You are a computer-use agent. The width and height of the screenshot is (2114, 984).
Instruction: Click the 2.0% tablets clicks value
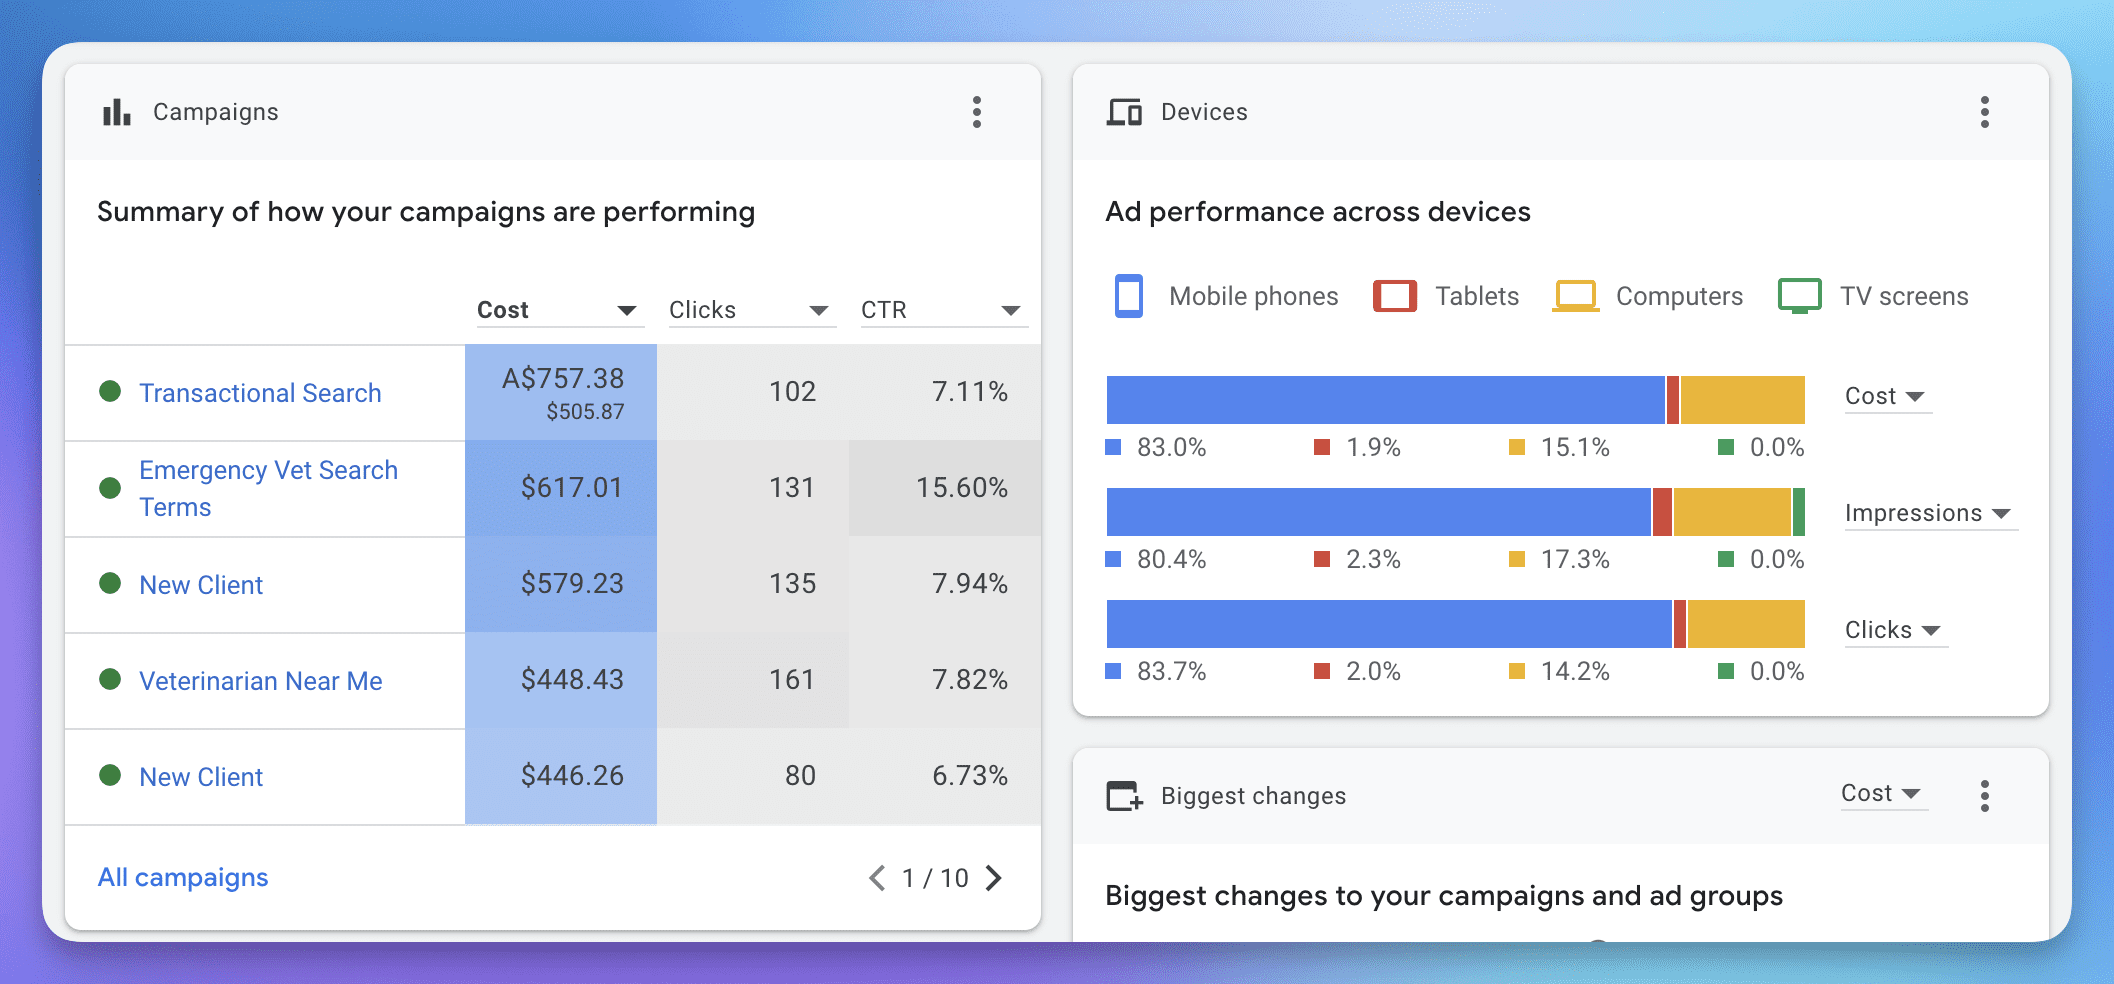tap(1373, 671)
